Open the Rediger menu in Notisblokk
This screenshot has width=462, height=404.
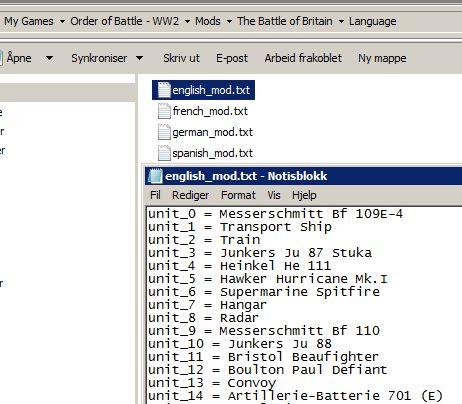pos(191,195)
